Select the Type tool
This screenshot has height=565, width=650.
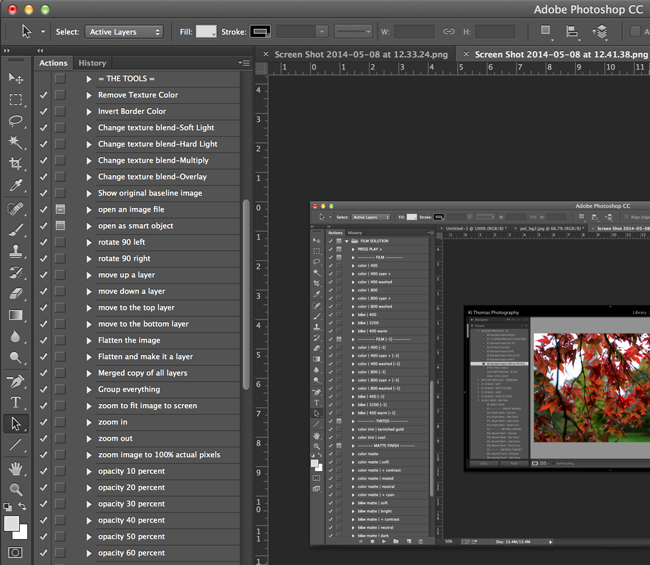tap(16, 403)
